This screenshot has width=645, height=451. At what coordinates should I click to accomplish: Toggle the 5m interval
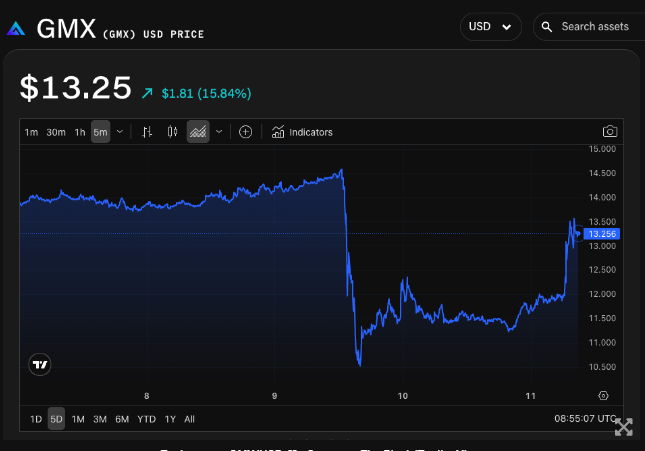click(100, 132)
